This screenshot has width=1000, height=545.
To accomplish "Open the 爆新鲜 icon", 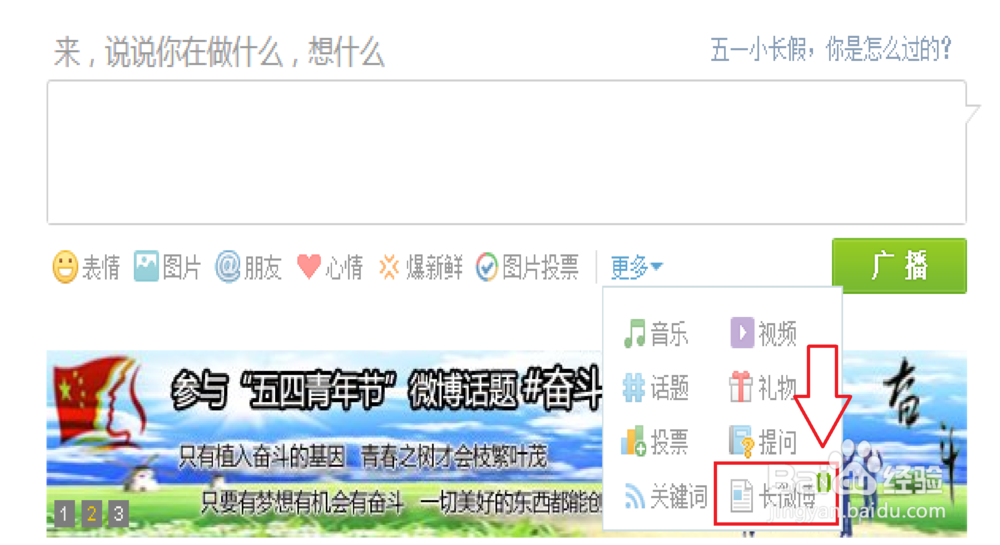I will tap(389, 266).
